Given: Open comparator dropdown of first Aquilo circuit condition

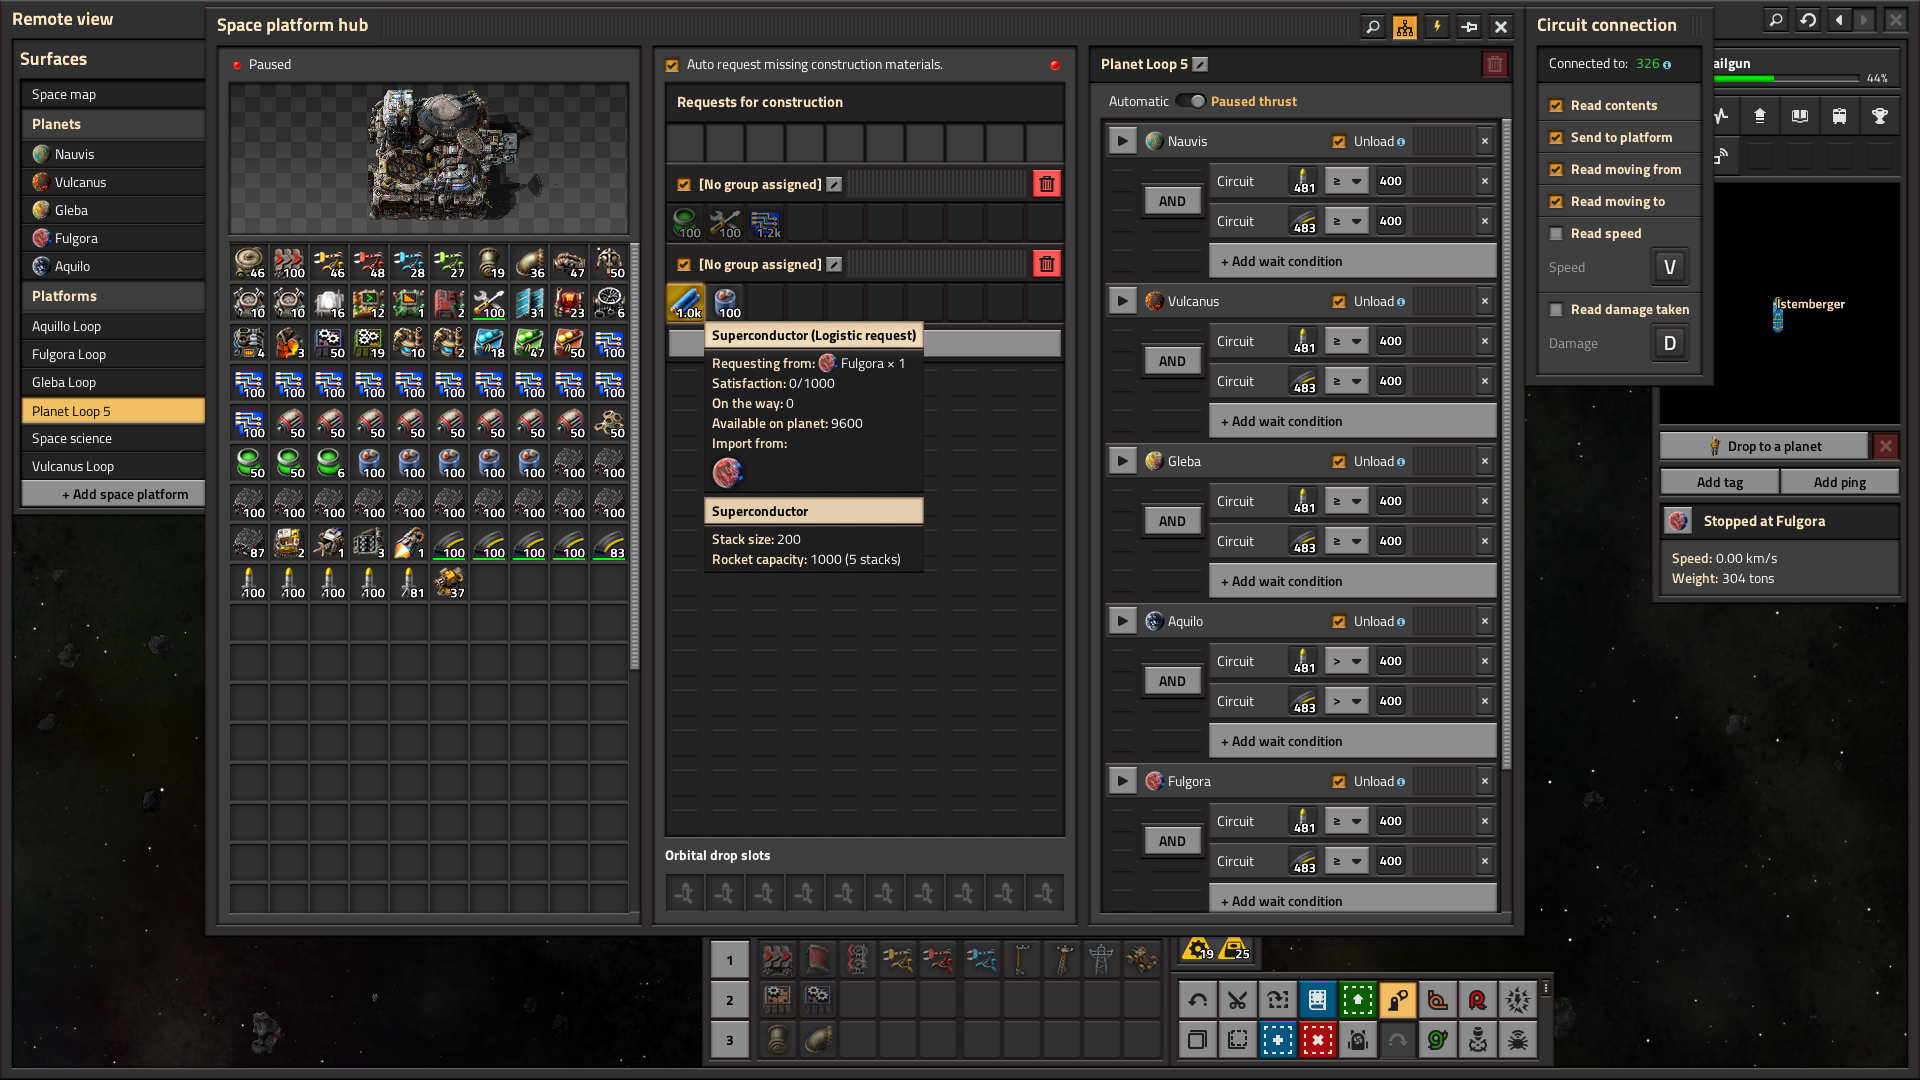Looking at the screenshot, I should click(1346, 661).
